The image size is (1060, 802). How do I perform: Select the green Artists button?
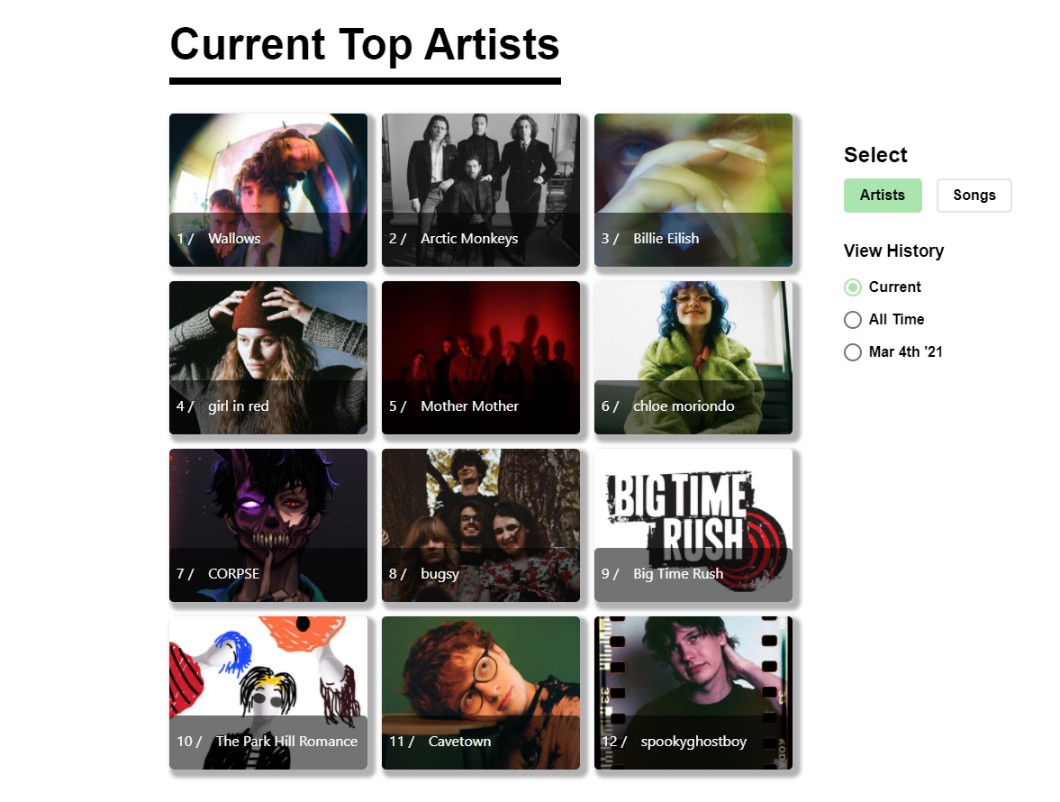click(x=882, y=195)
